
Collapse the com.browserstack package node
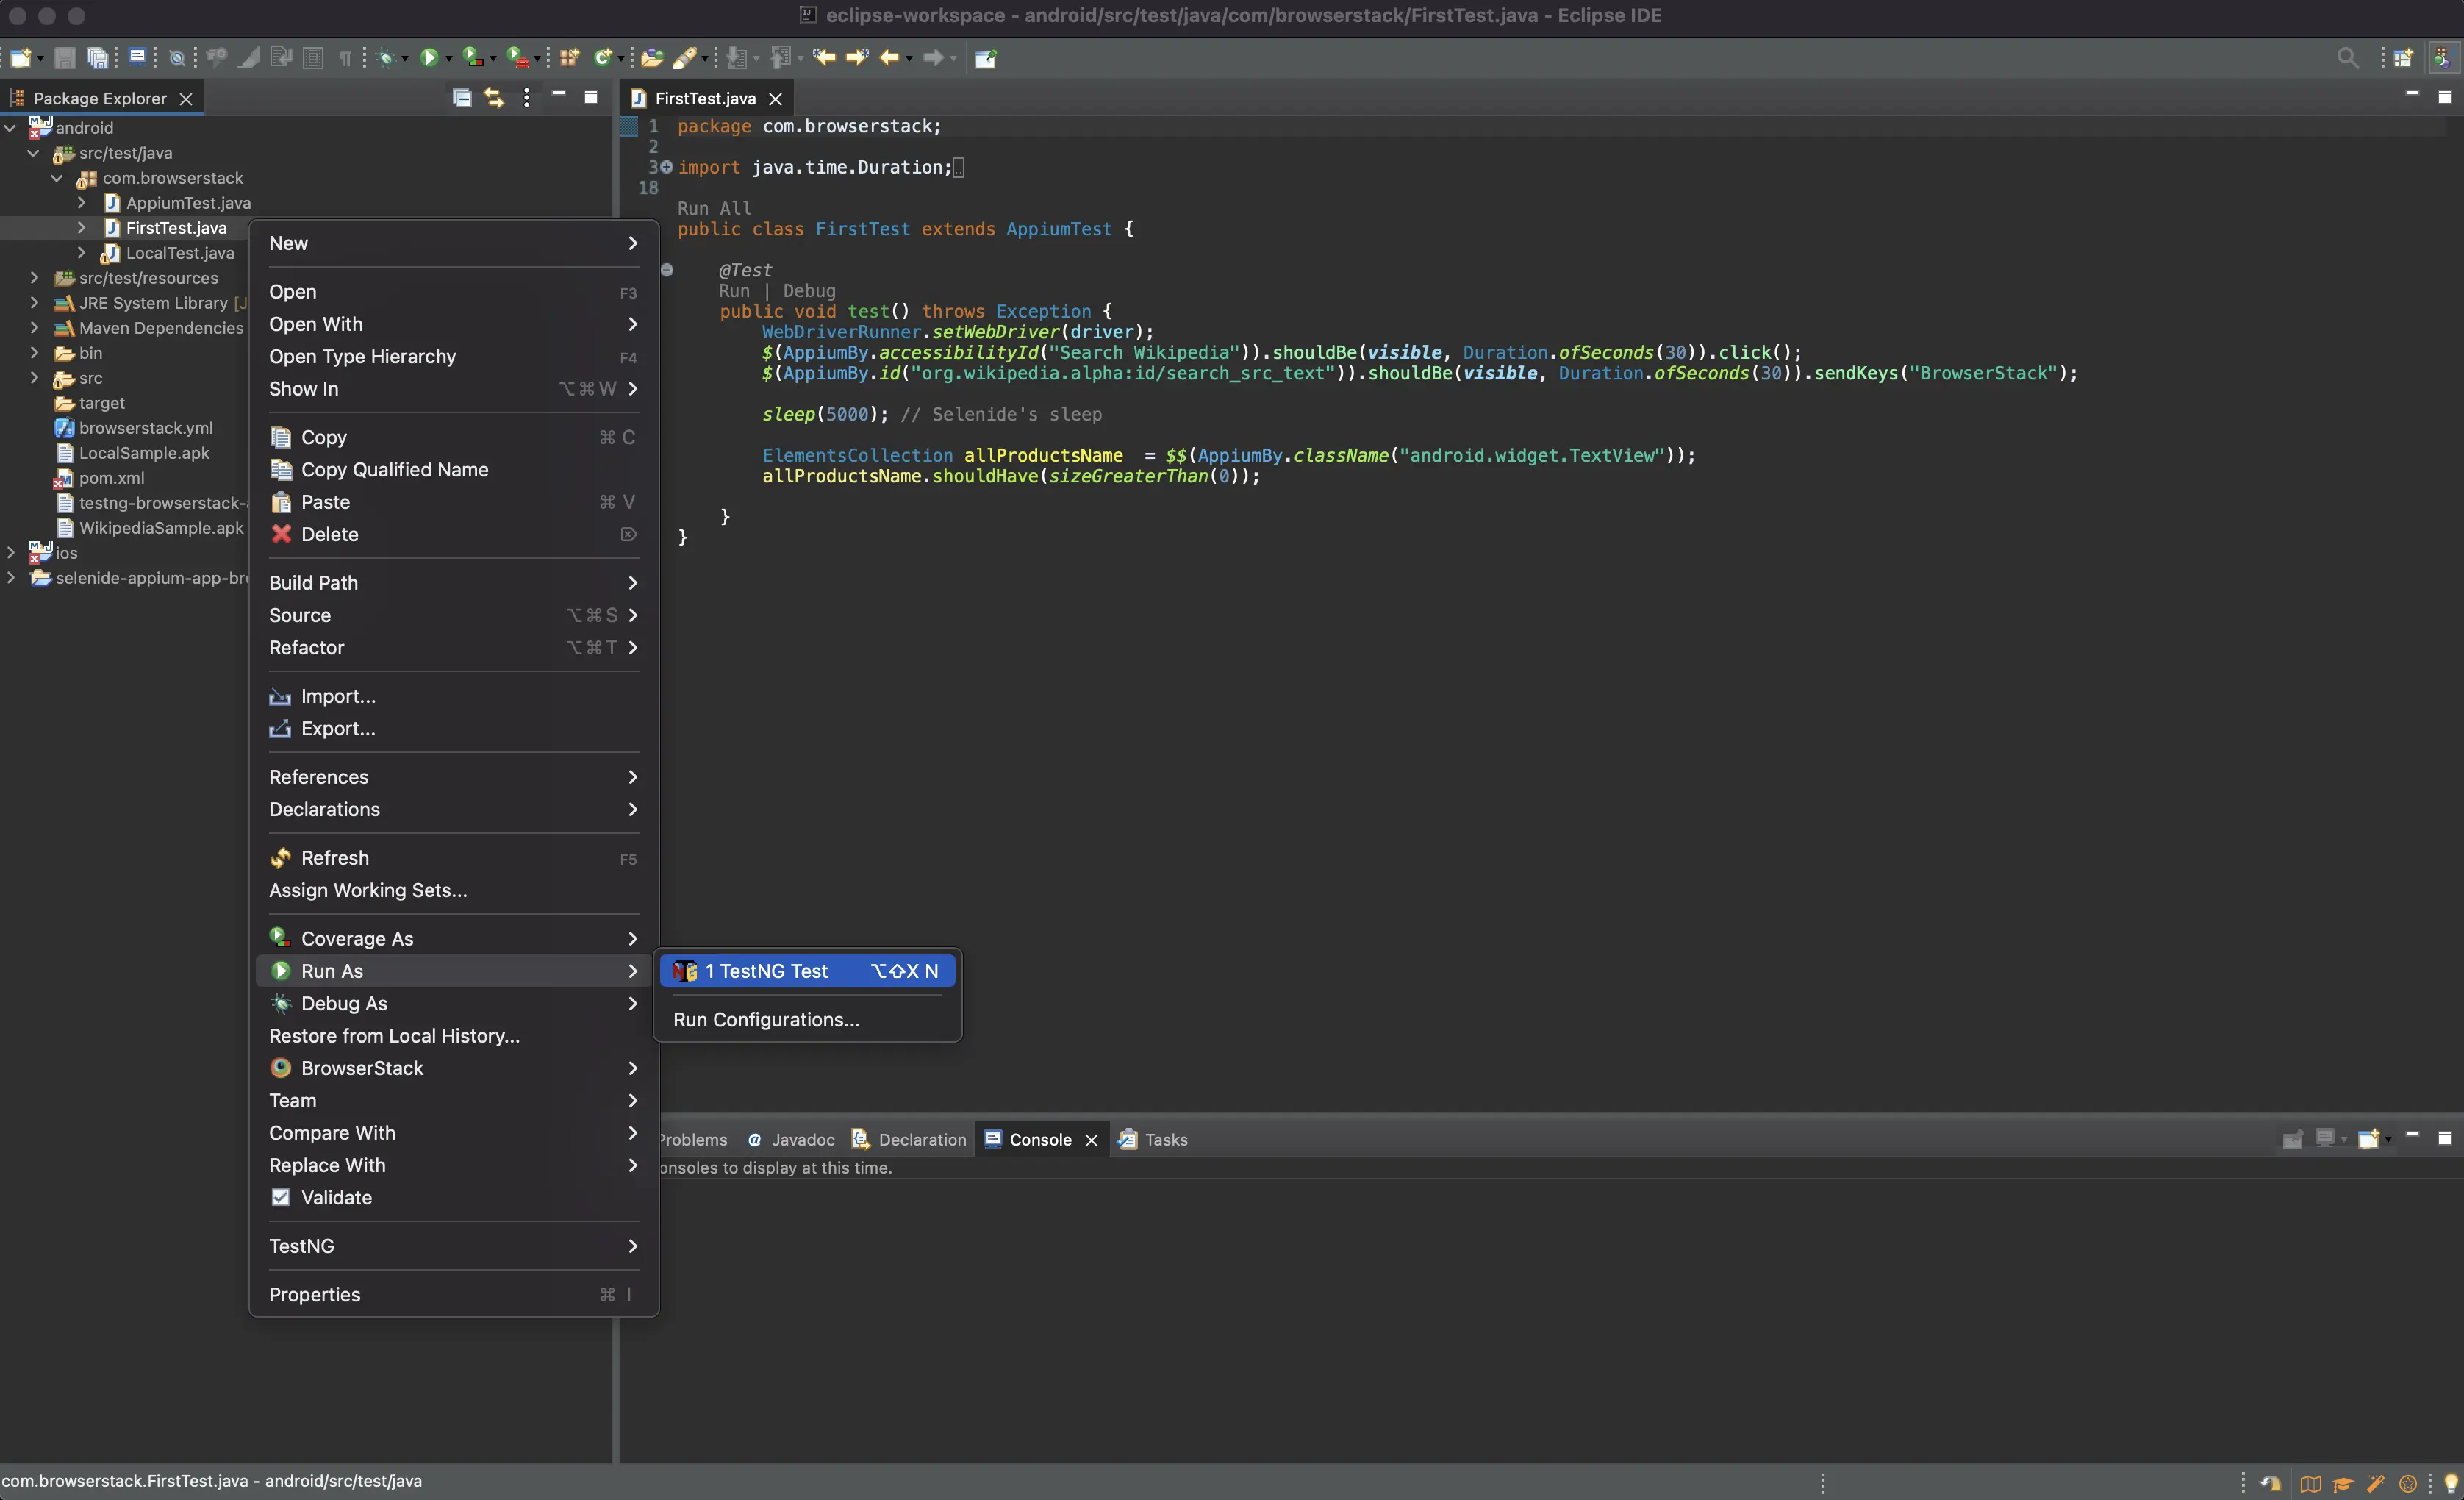(57, 178)
